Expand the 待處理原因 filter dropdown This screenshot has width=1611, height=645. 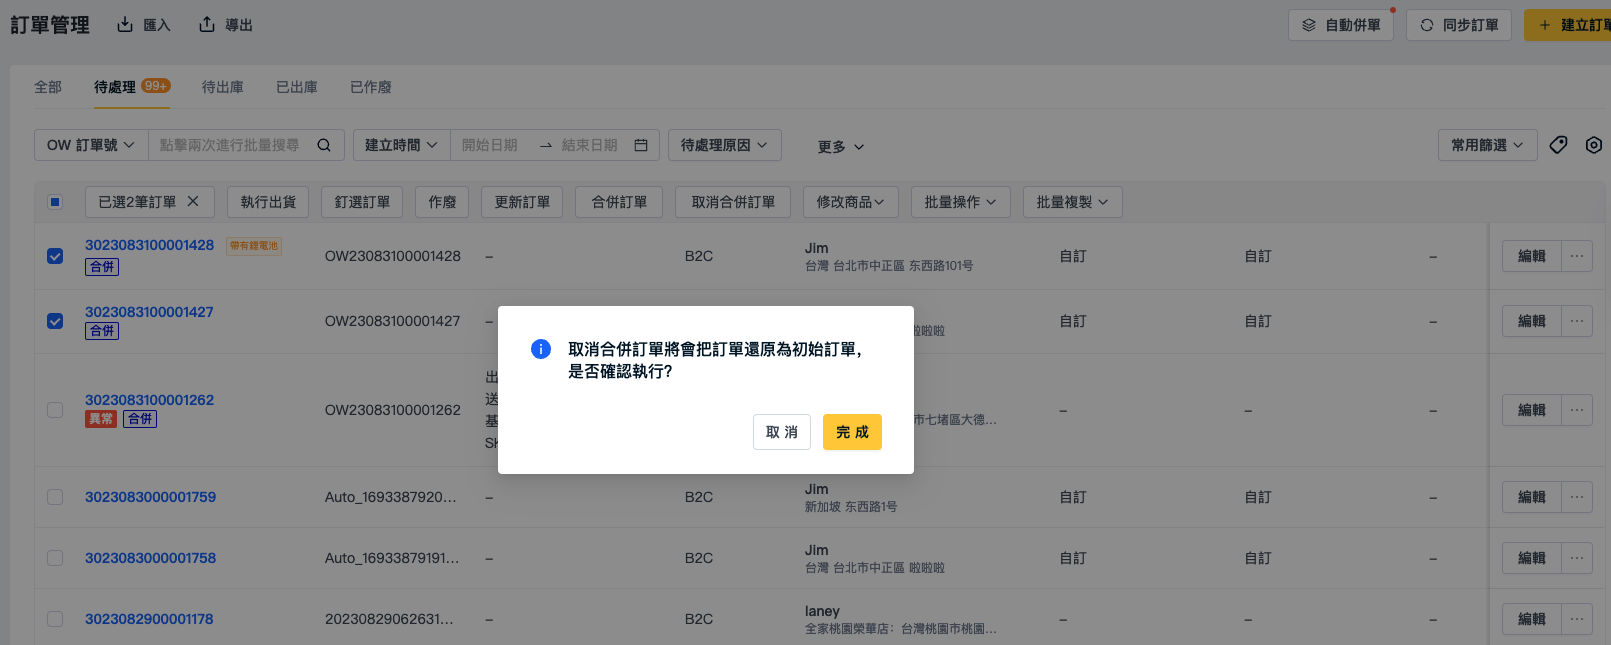point(725,145)
